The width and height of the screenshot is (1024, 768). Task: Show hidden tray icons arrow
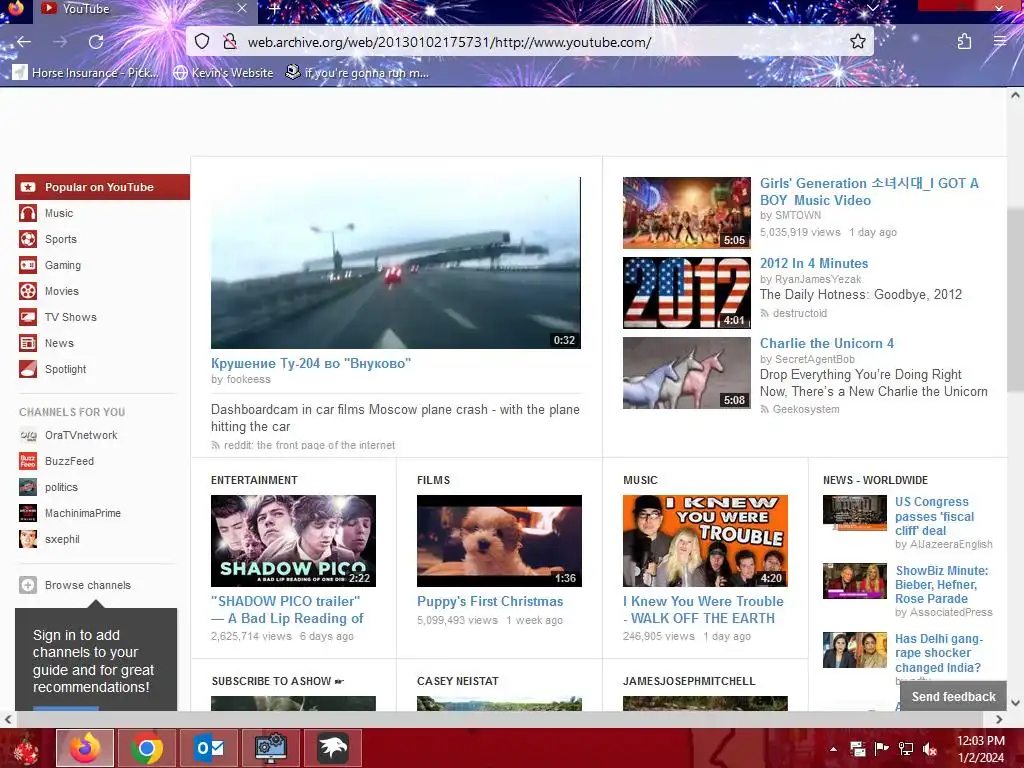(x=833, y=749)
